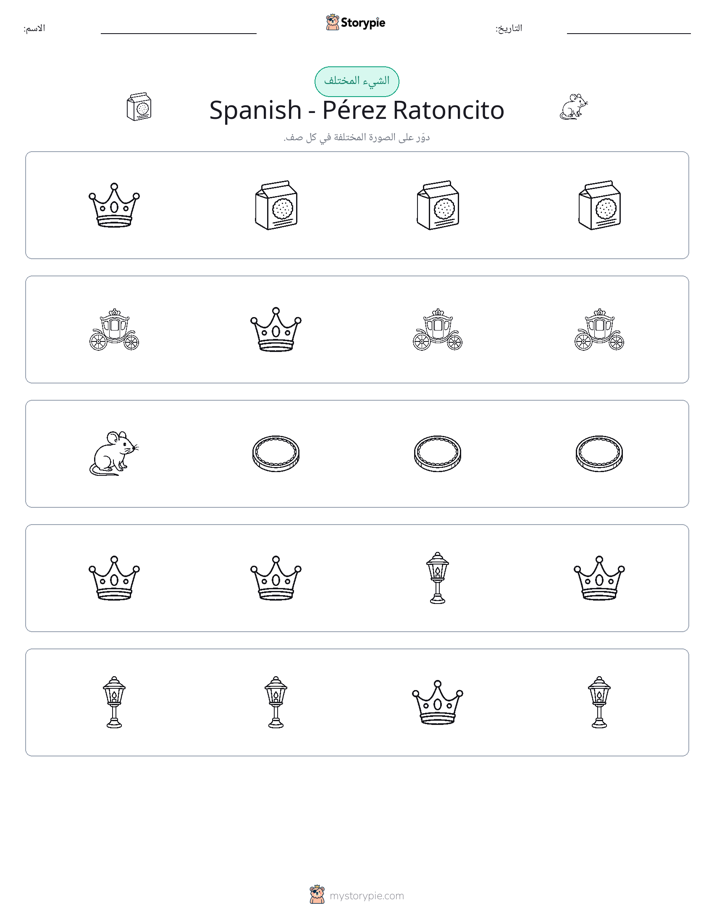This screenshot has height=924, width=714.
Task: Click the first street lamp in bottom row
Action: click(x=114, y=702)
